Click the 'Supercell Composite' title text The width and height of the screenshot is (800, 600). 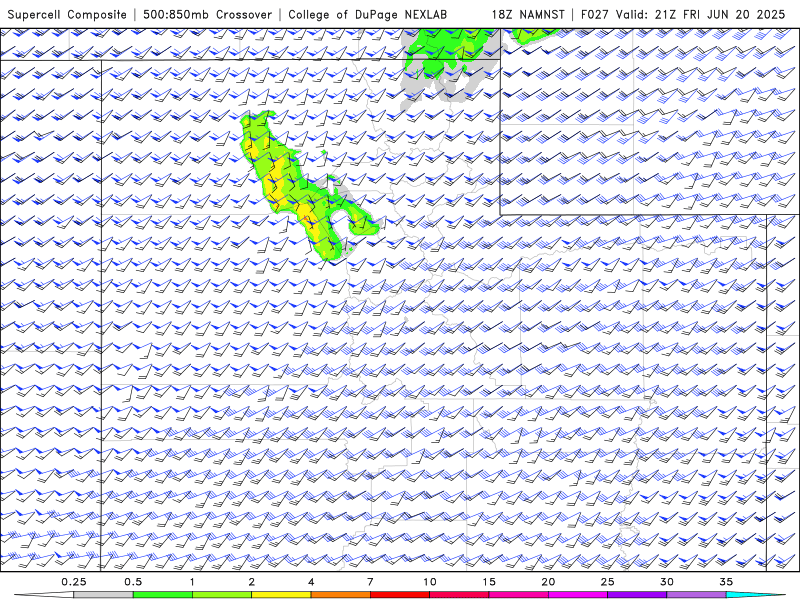pyautogui.click(x=67, y=15)
